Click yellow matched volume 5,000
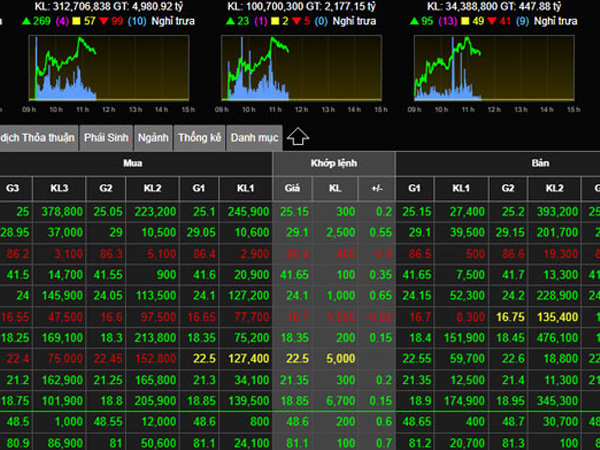The height and width of the screenshot is (450, 600). click(341, 359)
